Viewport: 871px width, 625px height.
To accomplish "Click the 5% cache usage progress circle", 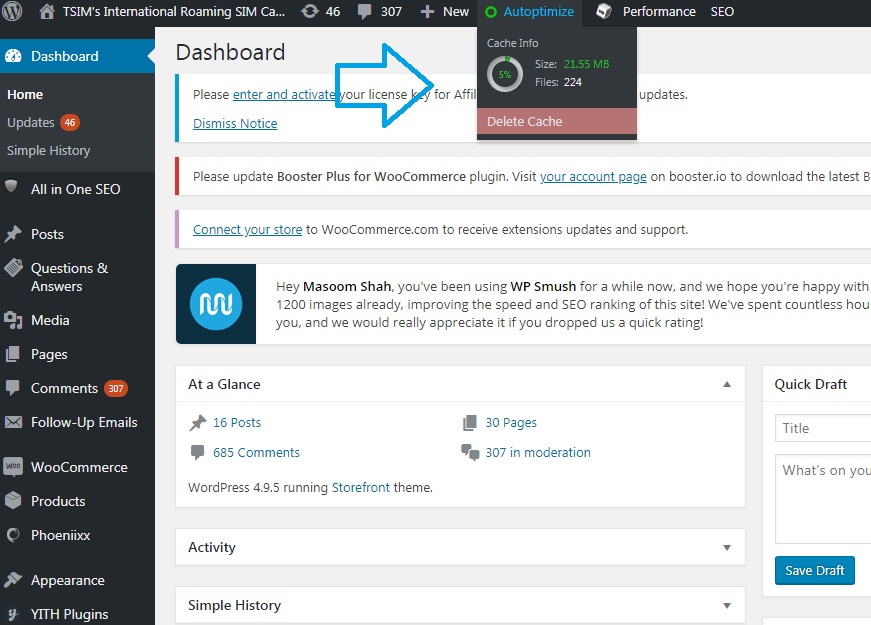I will coord(505,74).
